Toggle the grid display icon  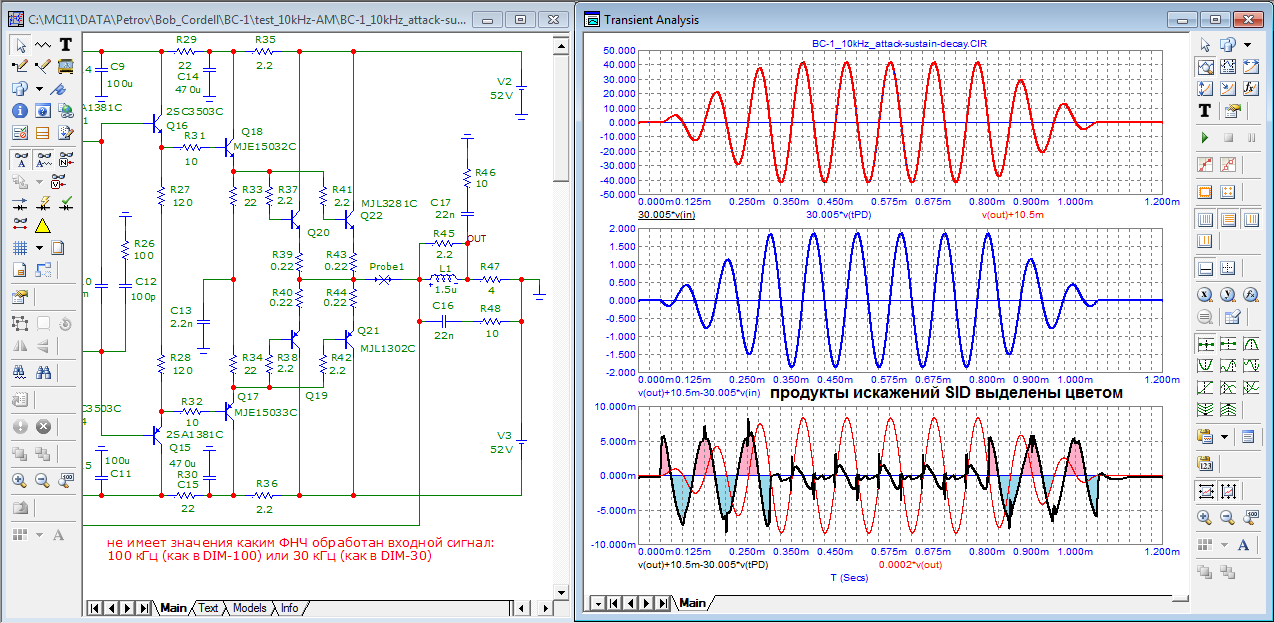[x=19, y=247]
